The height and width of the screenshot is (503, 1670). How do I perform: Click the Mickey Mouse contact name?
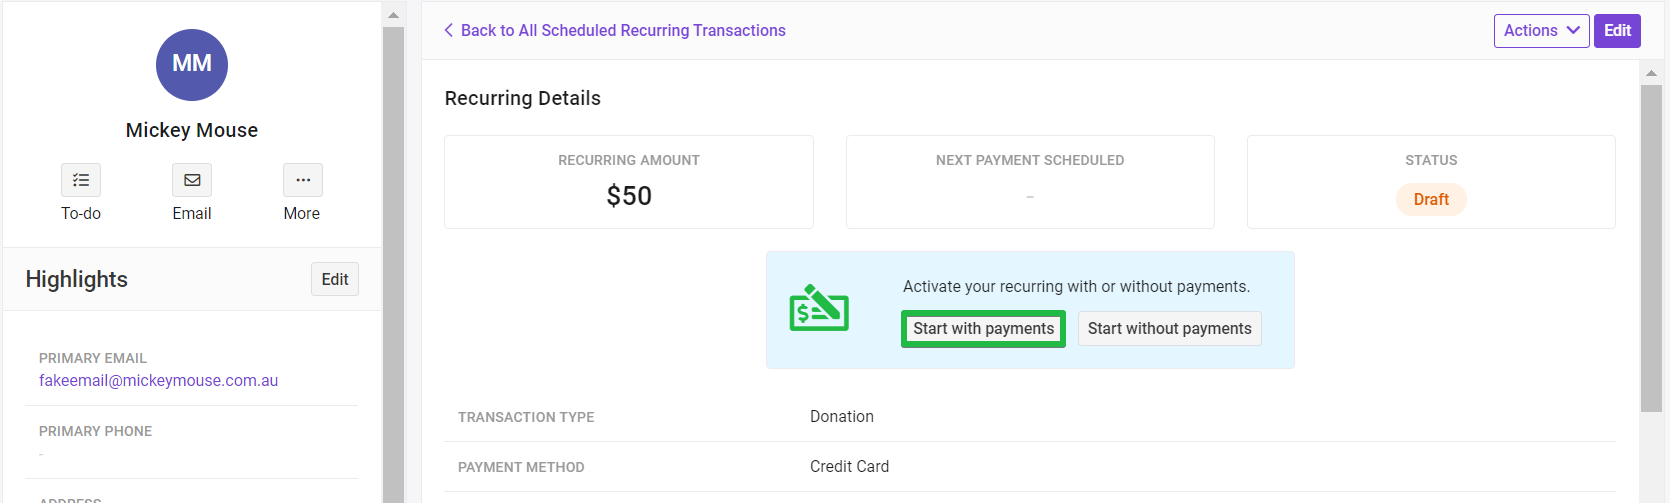tap(192, 130)
